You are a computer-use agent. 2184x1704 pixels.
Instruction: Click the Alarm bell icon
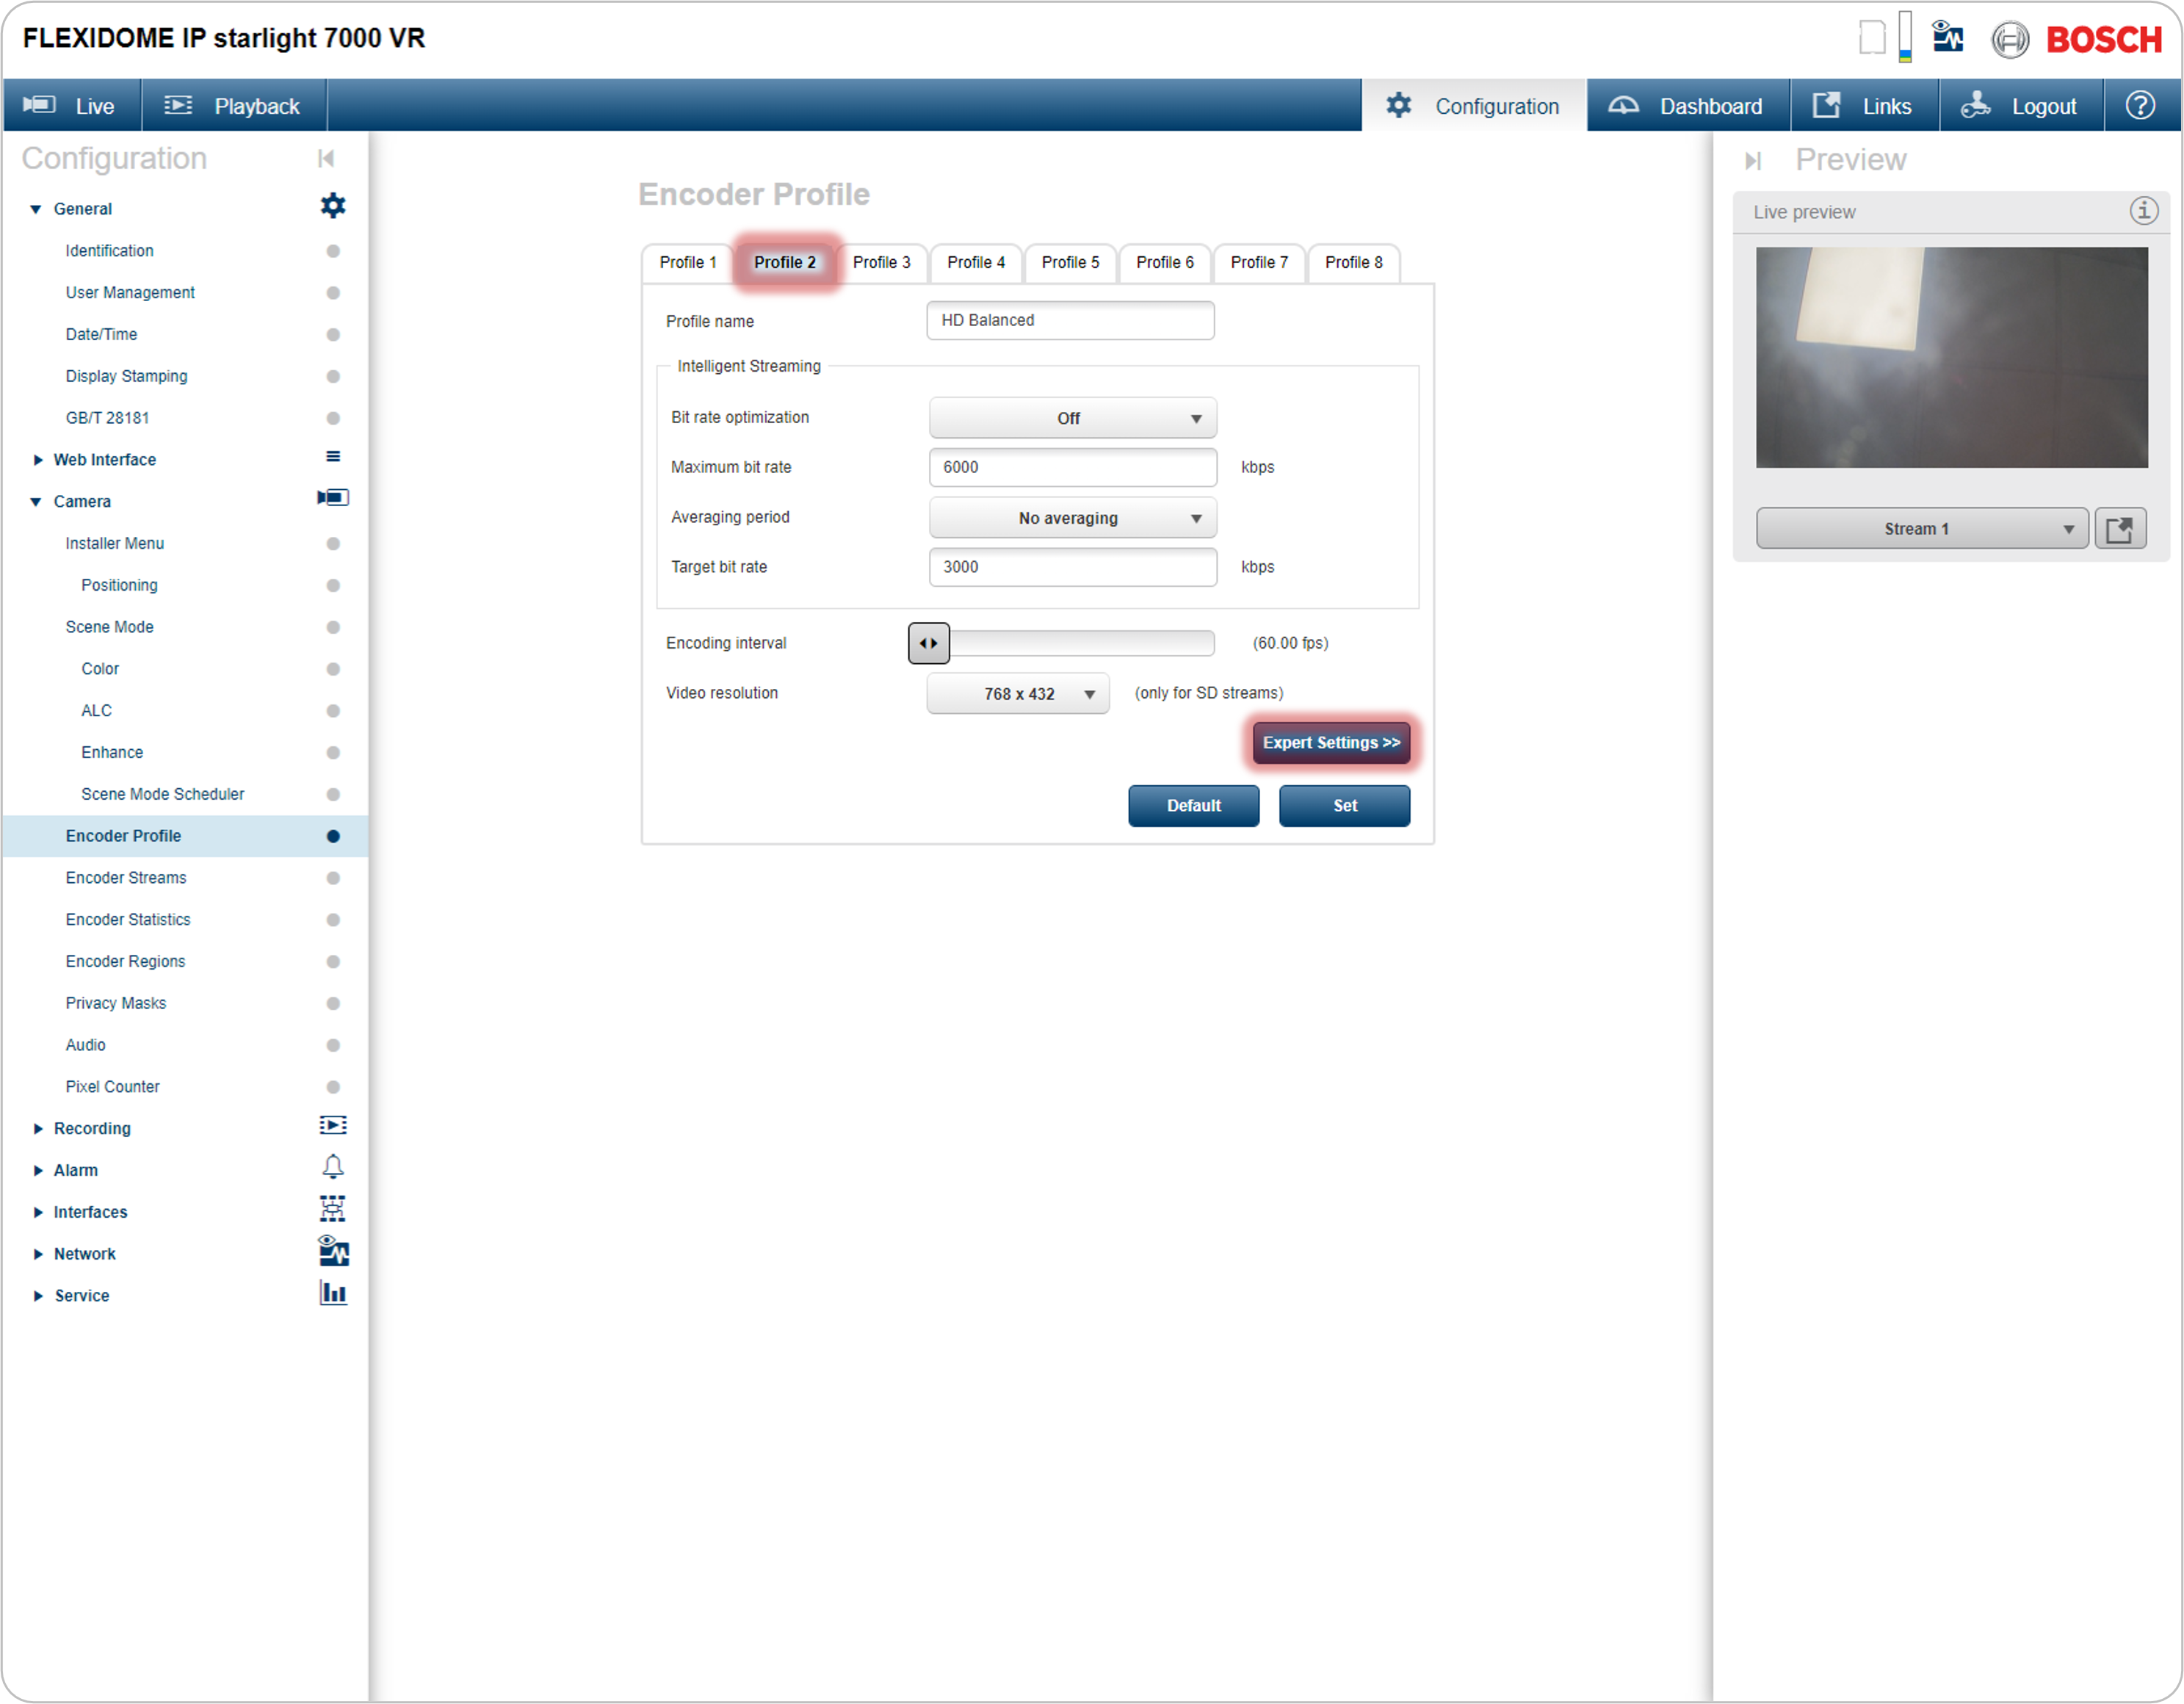click(333, 1167)
